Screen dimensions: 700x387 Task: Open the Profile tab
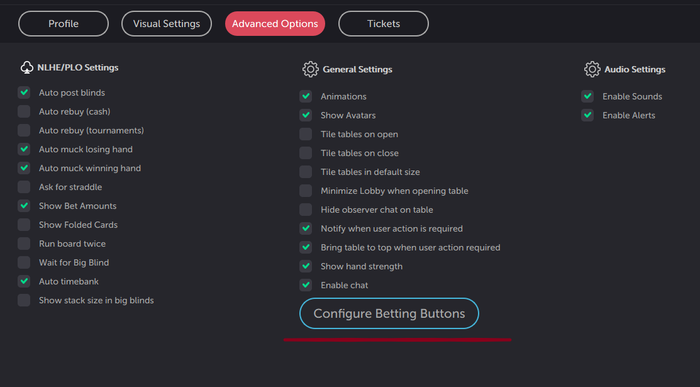pos(63,24)
